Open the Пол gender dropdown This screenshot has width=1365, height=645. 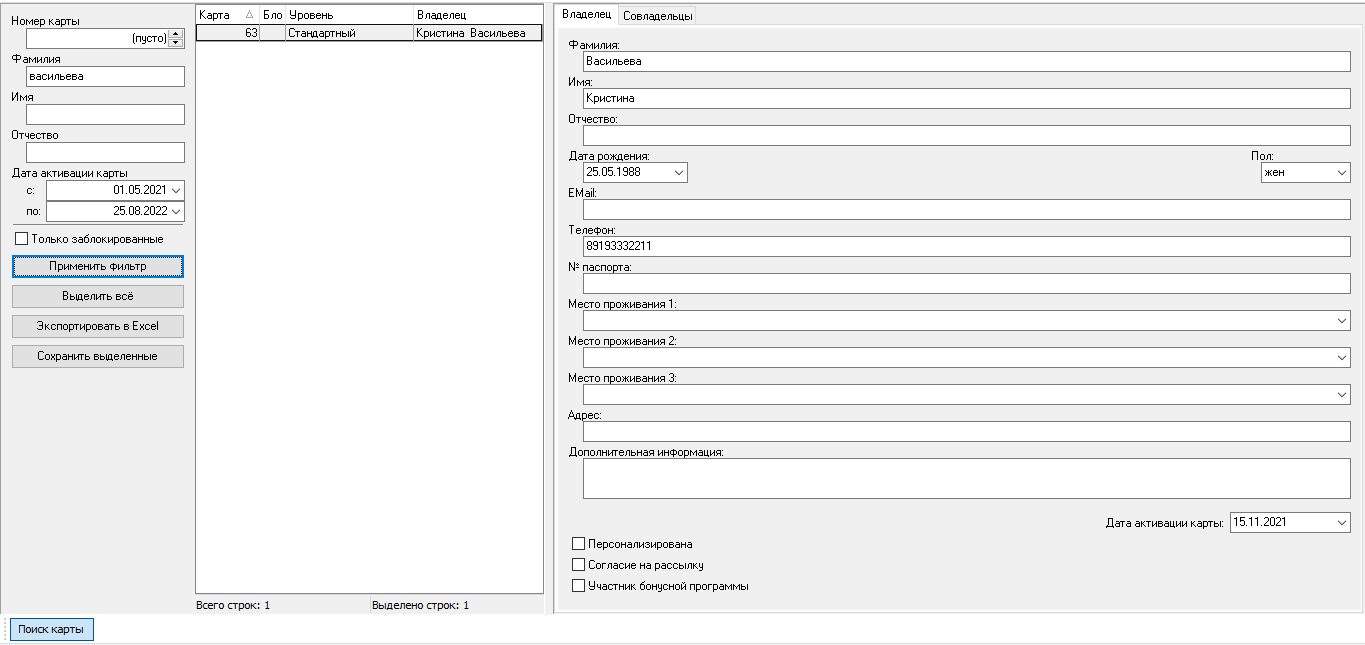tap(1341, 172)
